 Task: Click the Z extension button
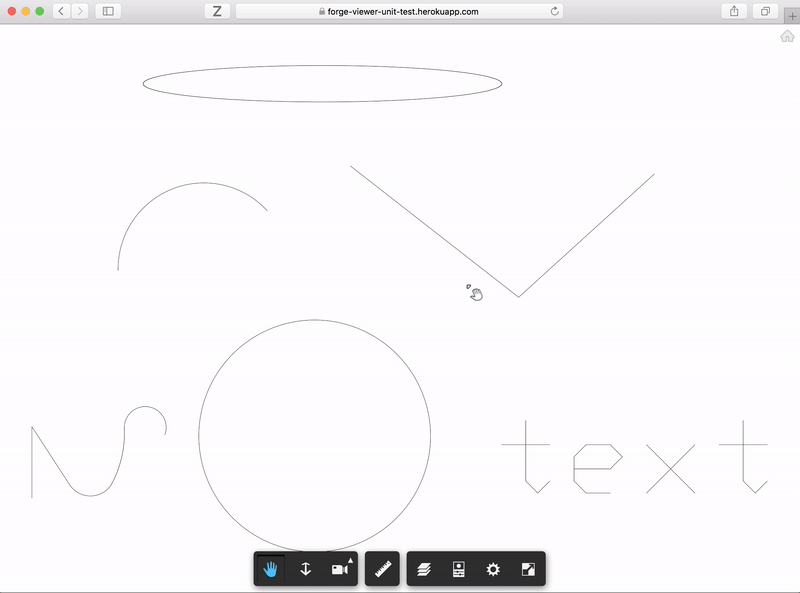tap(217, 11)
